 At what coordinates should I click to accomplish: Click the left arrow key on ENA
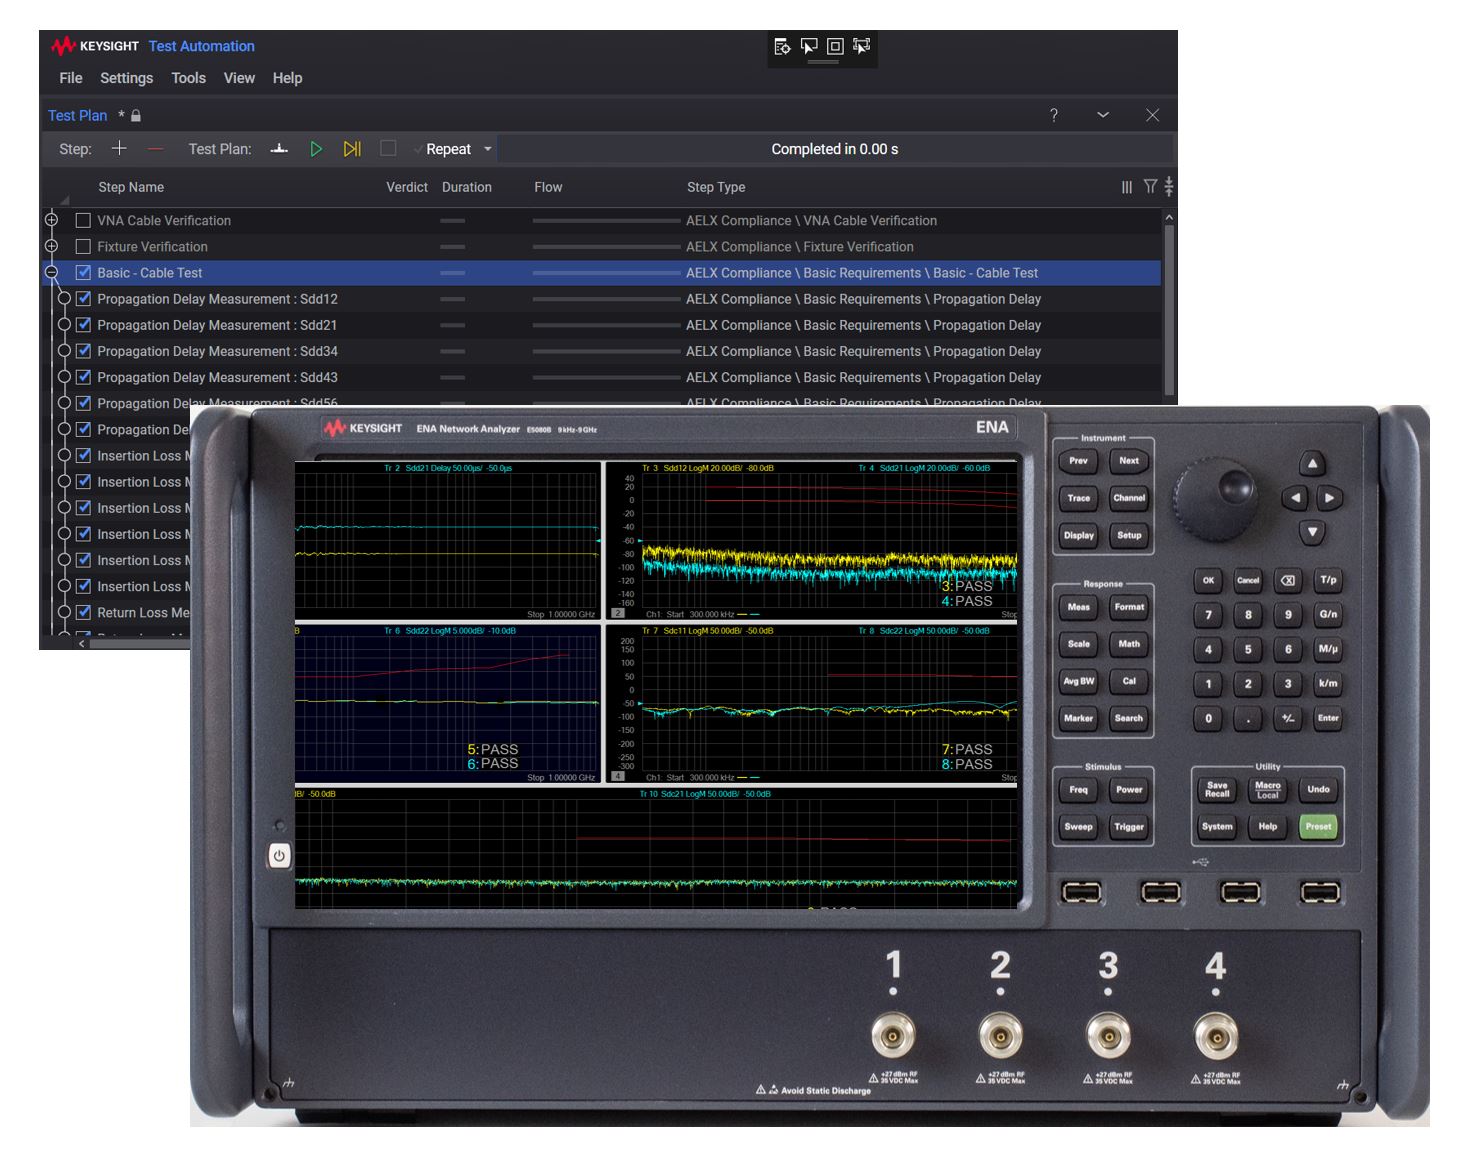pyautogui.click(x=1295, y=497)
